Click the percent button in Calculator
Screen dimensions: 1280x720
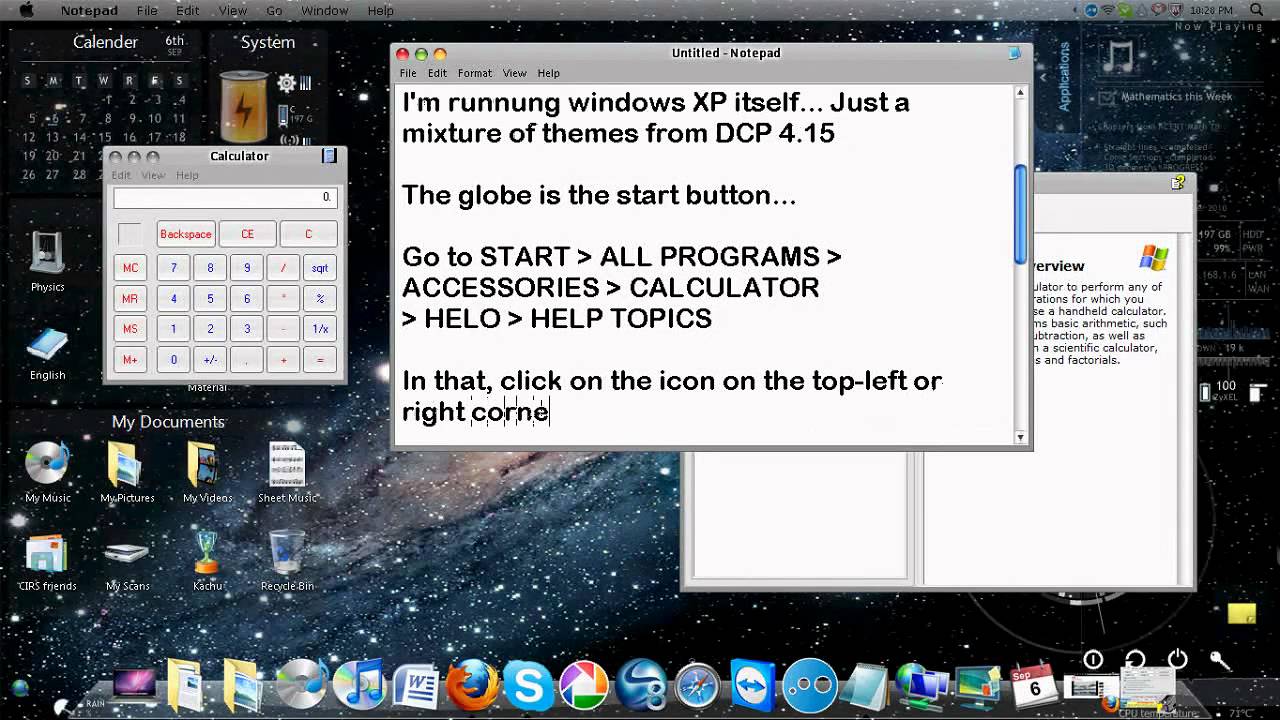point(320,299)
